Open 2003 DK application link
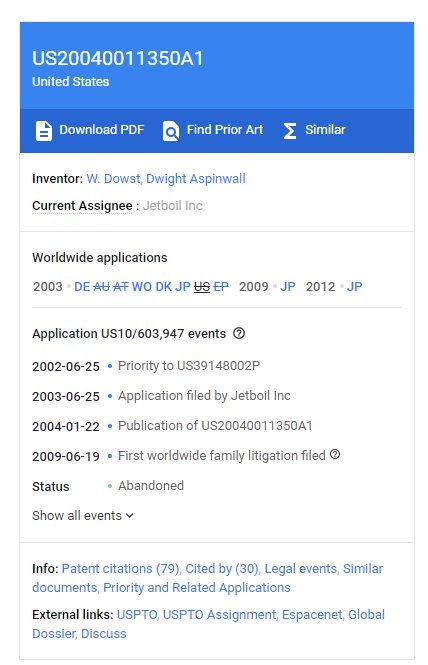Screen dimensions: 428x665 coord(163,287)
